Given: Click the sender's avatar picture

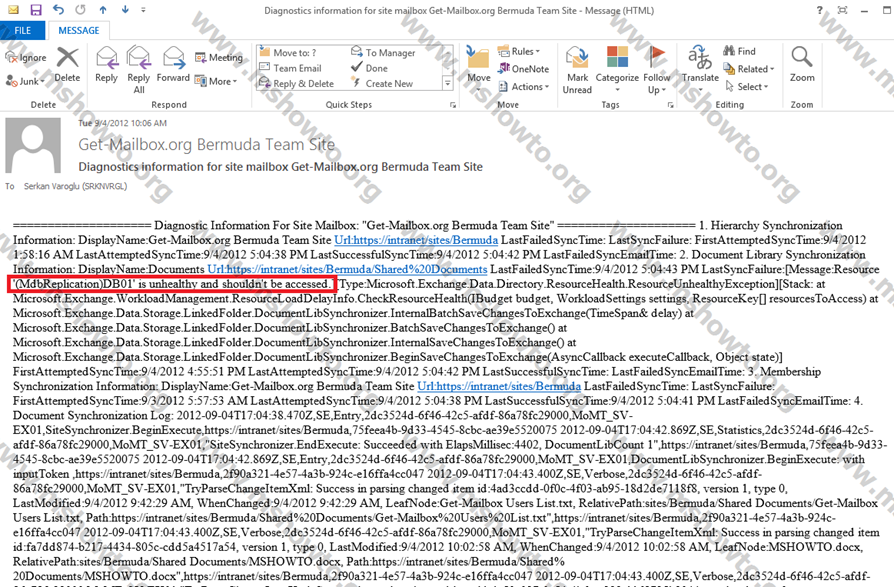Looking at the screenshot, I should [x=33, y=145].
